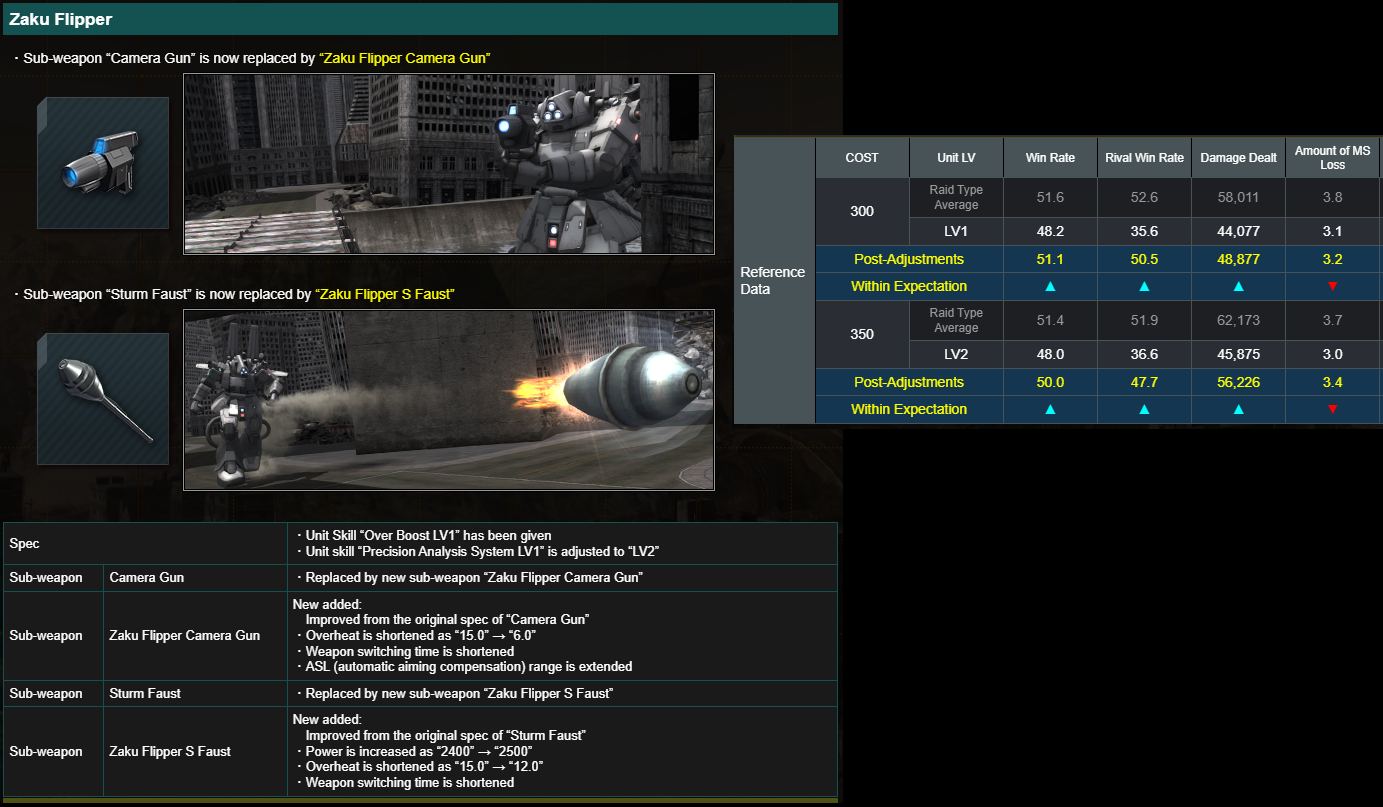Click the LV1 unit level cell

[956, 231]
